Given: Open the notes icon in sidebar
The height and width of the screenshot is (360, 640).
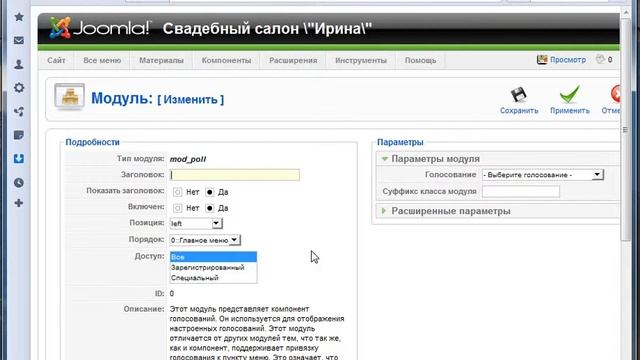Looking at the screenshot, I should tap(19, 135).
